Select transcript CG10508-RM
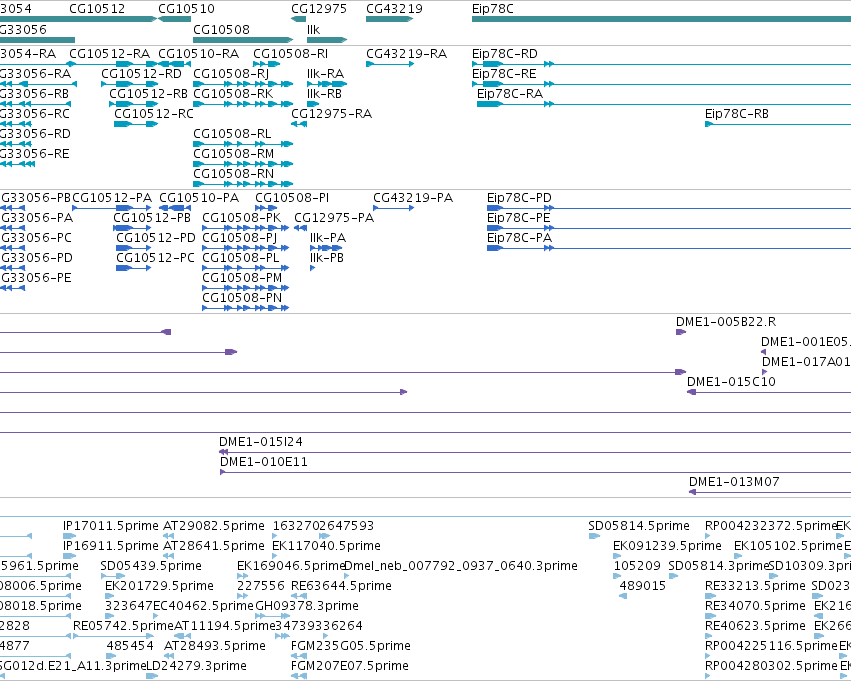 click(234, 154)
